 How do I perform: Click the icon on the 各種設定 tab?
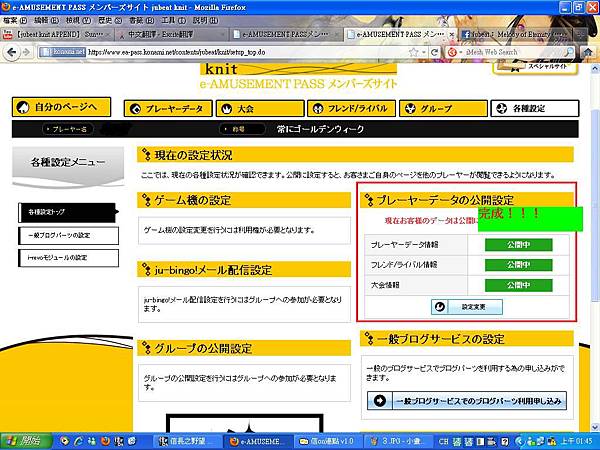point(502,109)
